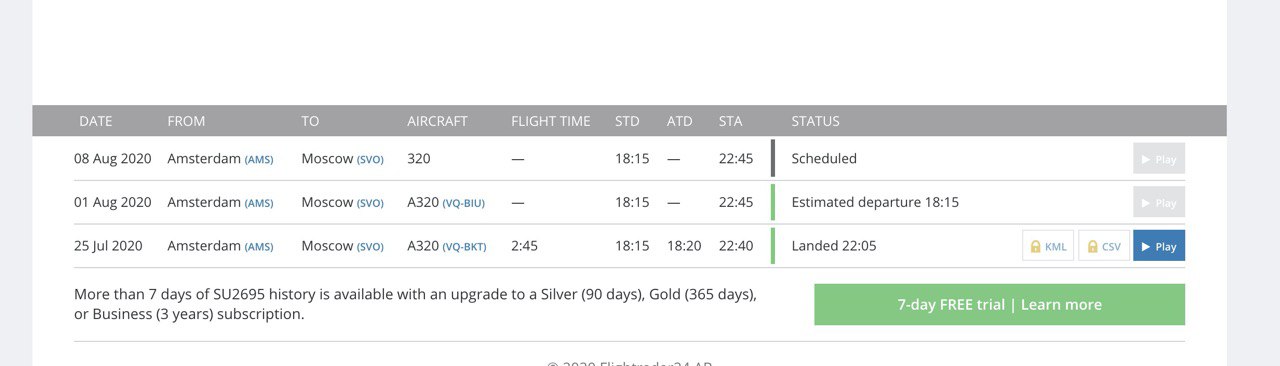Open AMS airport link in 25 Jul row
This screenshot has width=1280, height=366.
tap(259, 247)
